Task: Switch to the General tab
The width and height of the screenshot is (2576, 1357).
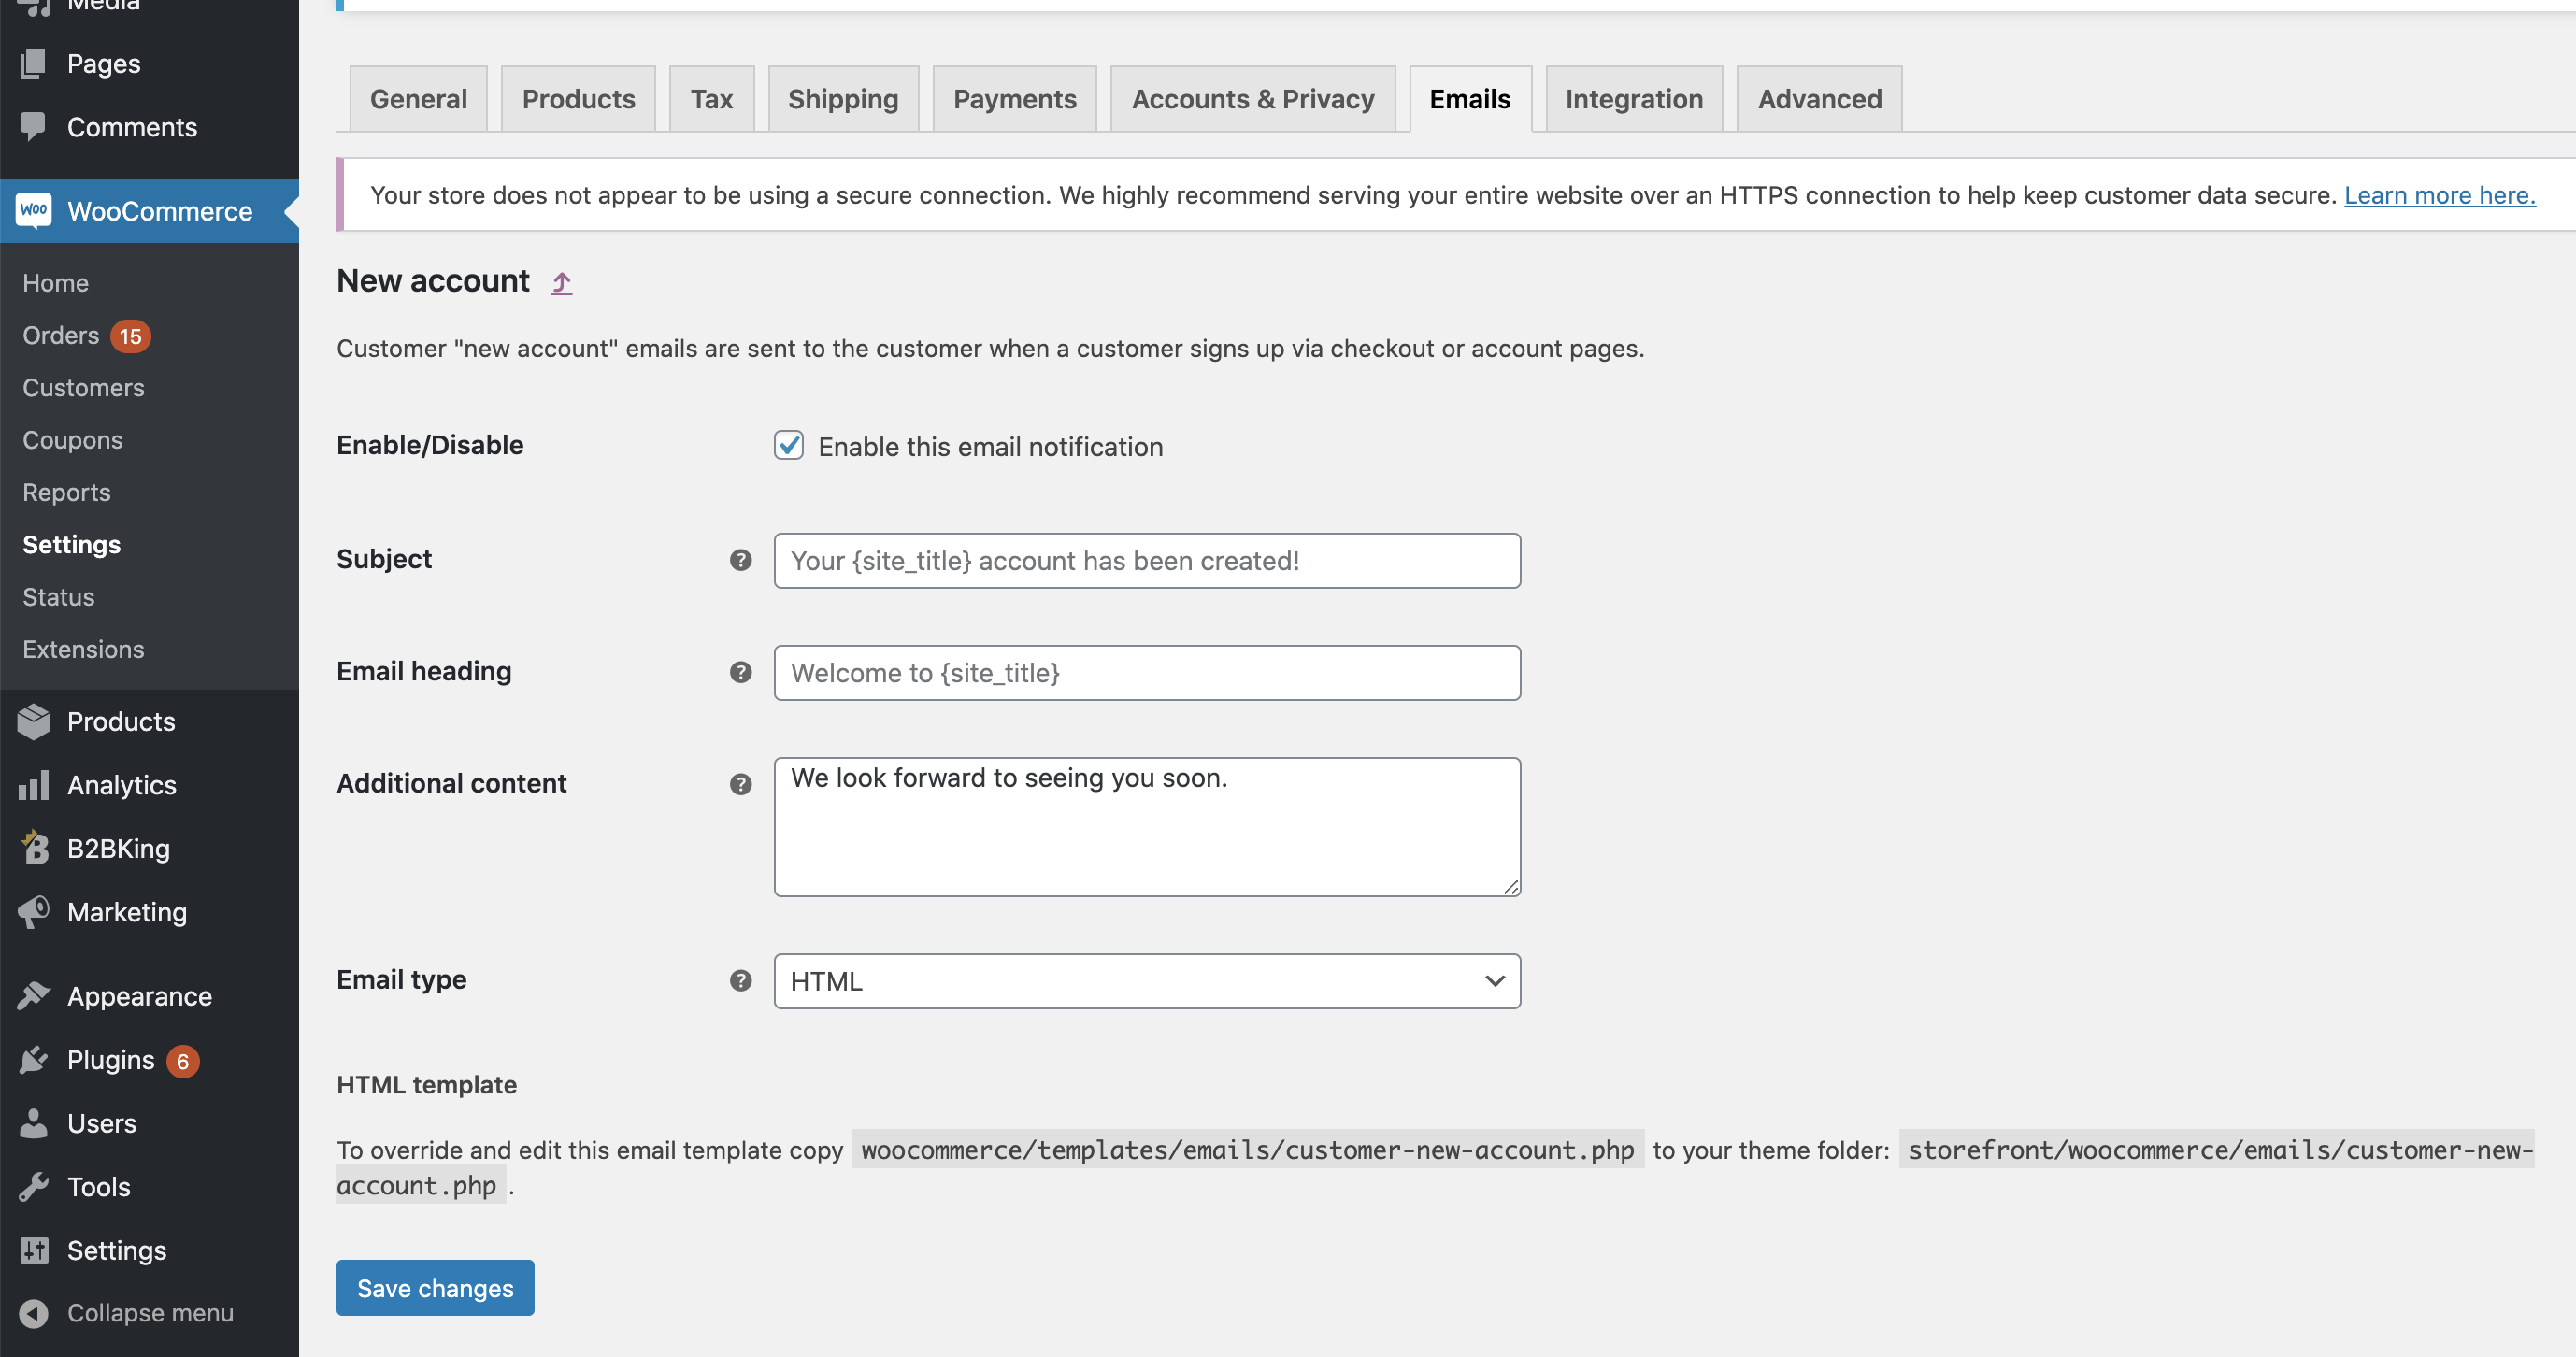Action: coord(418,99)
